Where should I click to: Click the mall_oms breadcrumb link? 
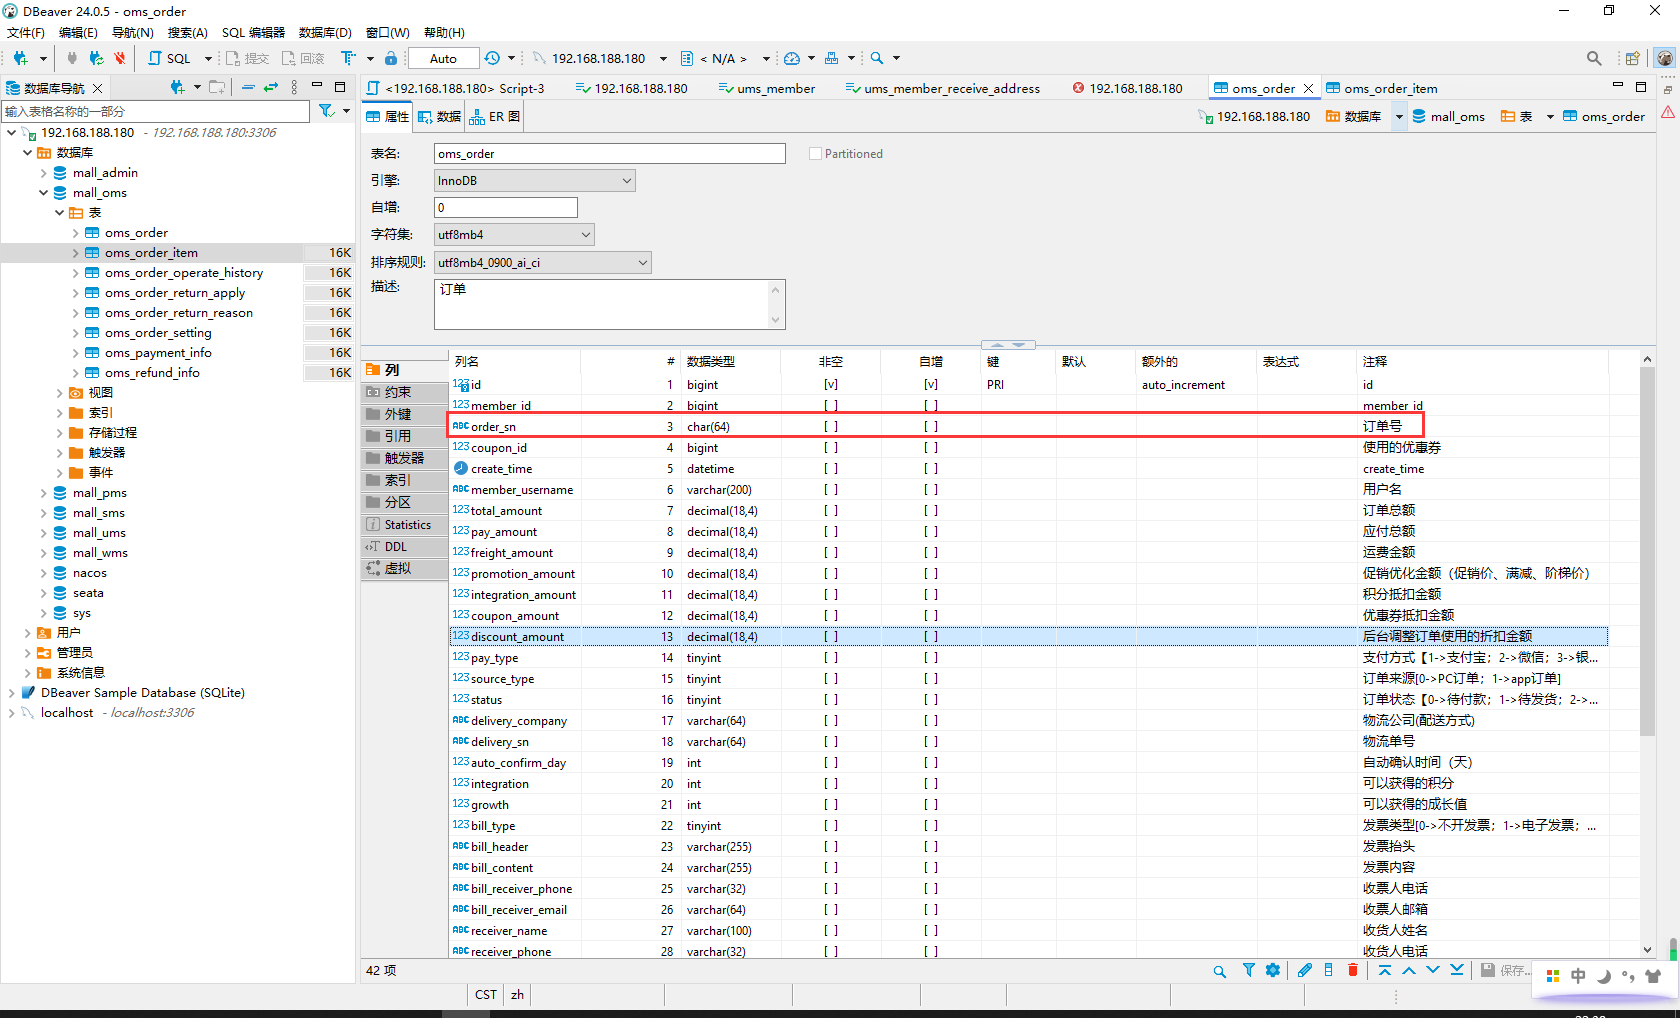pos(1448,117)
